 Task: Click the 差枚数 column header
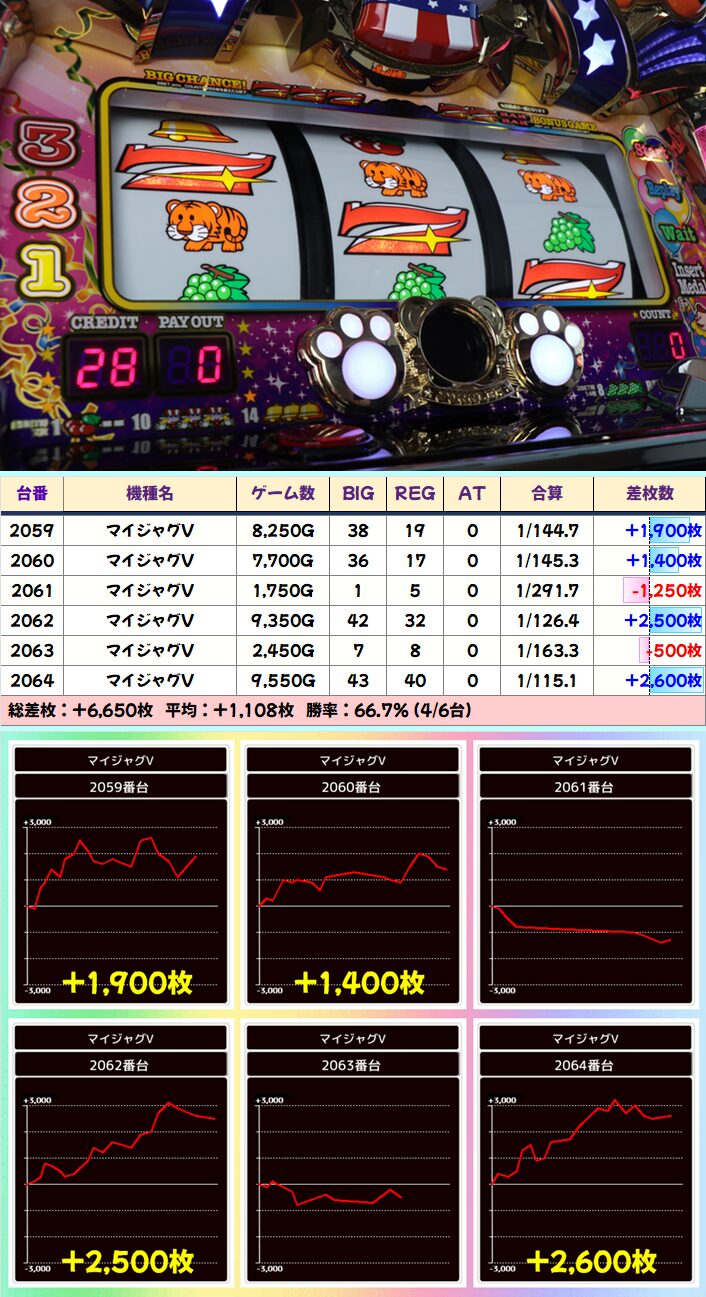point(649,493)
